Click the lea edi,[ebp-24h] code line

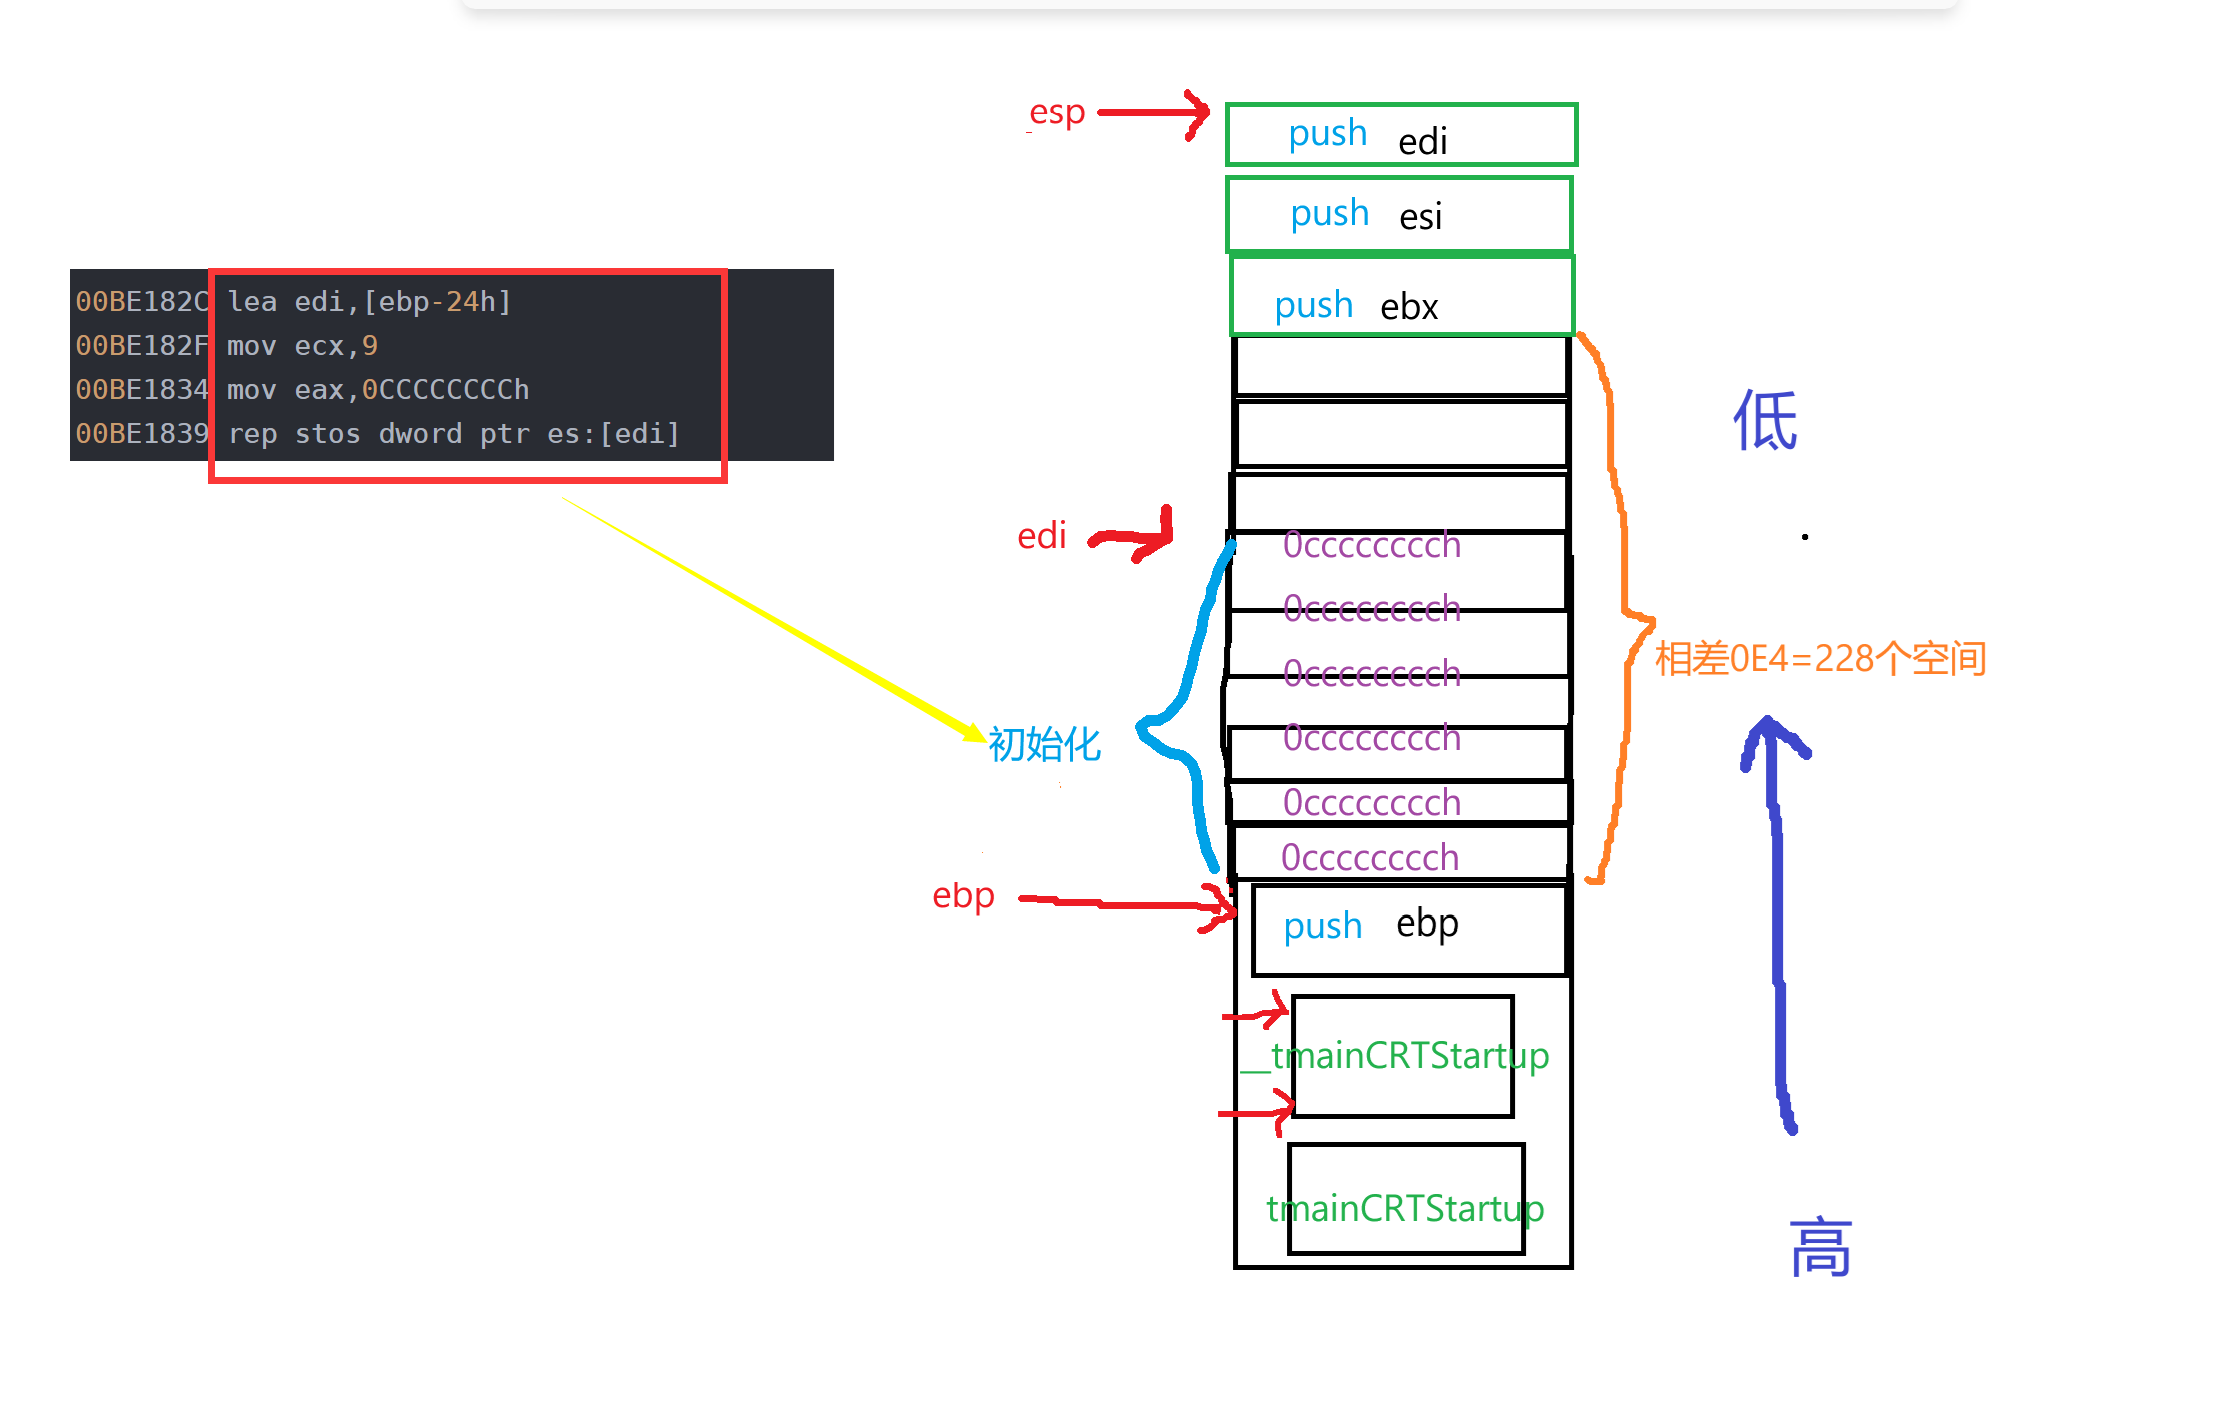[369, 302]
